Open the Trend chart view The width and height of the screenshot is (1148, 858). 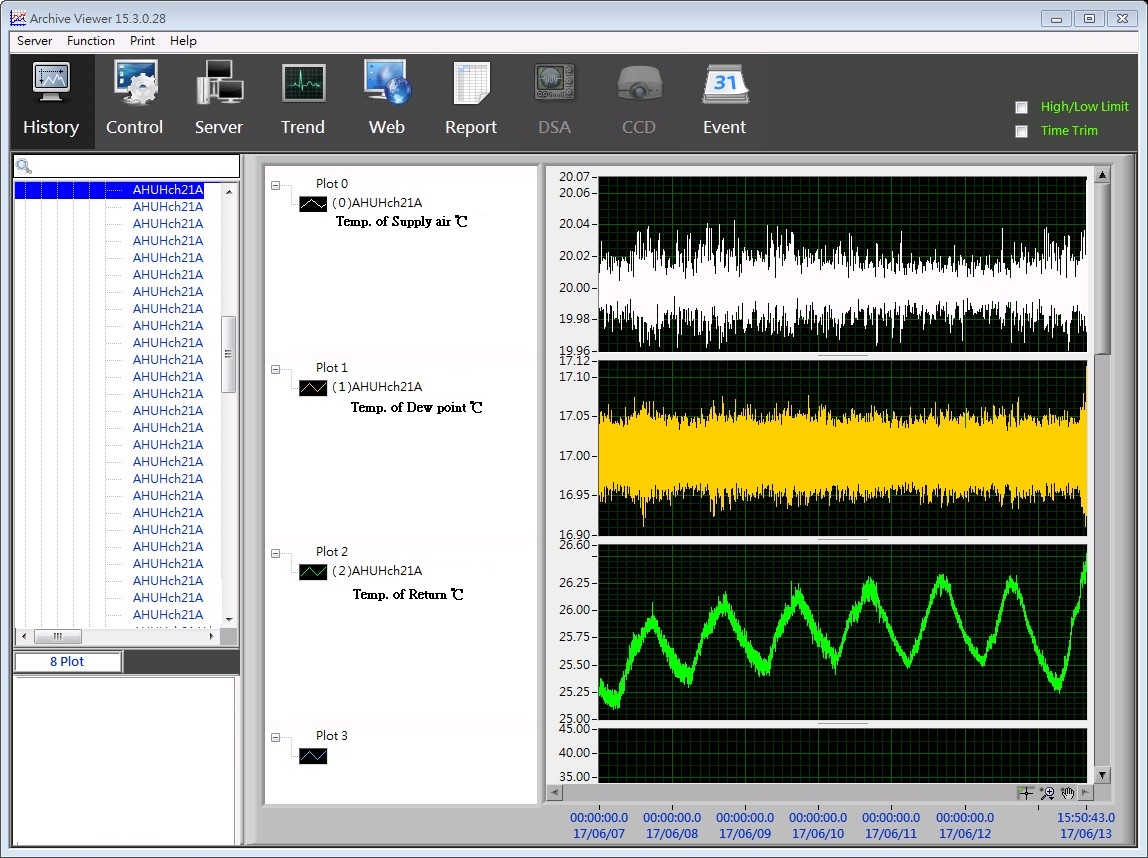303,100
